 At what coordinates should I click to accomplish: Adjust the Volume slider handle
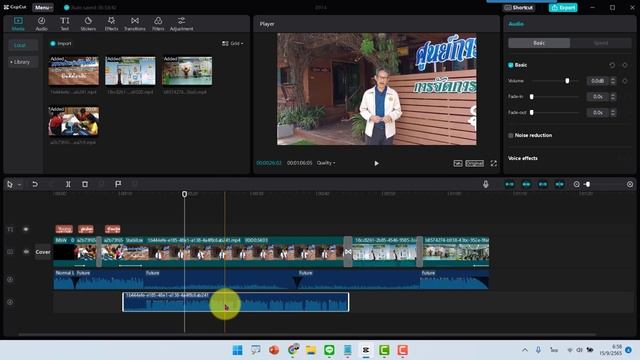(x=567, y=81)
